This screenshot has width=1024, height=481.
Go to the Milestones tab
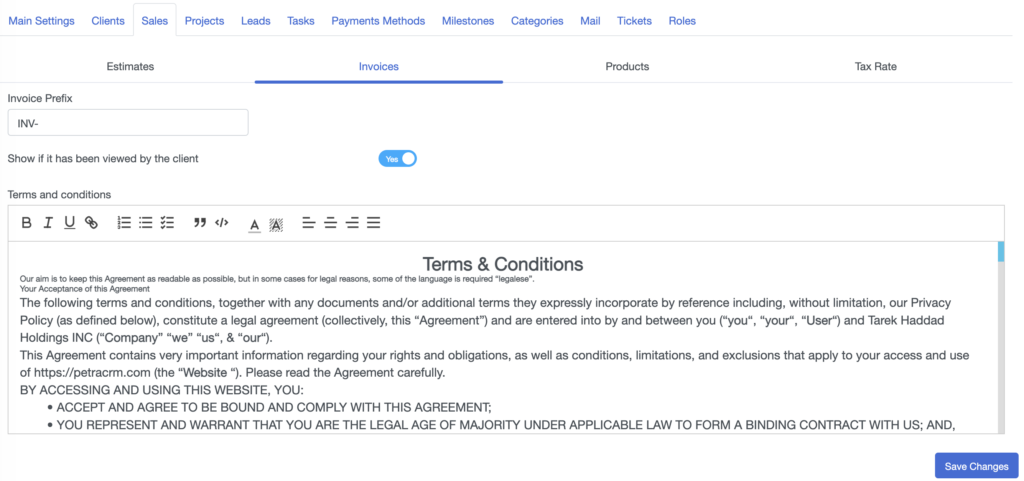pos(468,21)
